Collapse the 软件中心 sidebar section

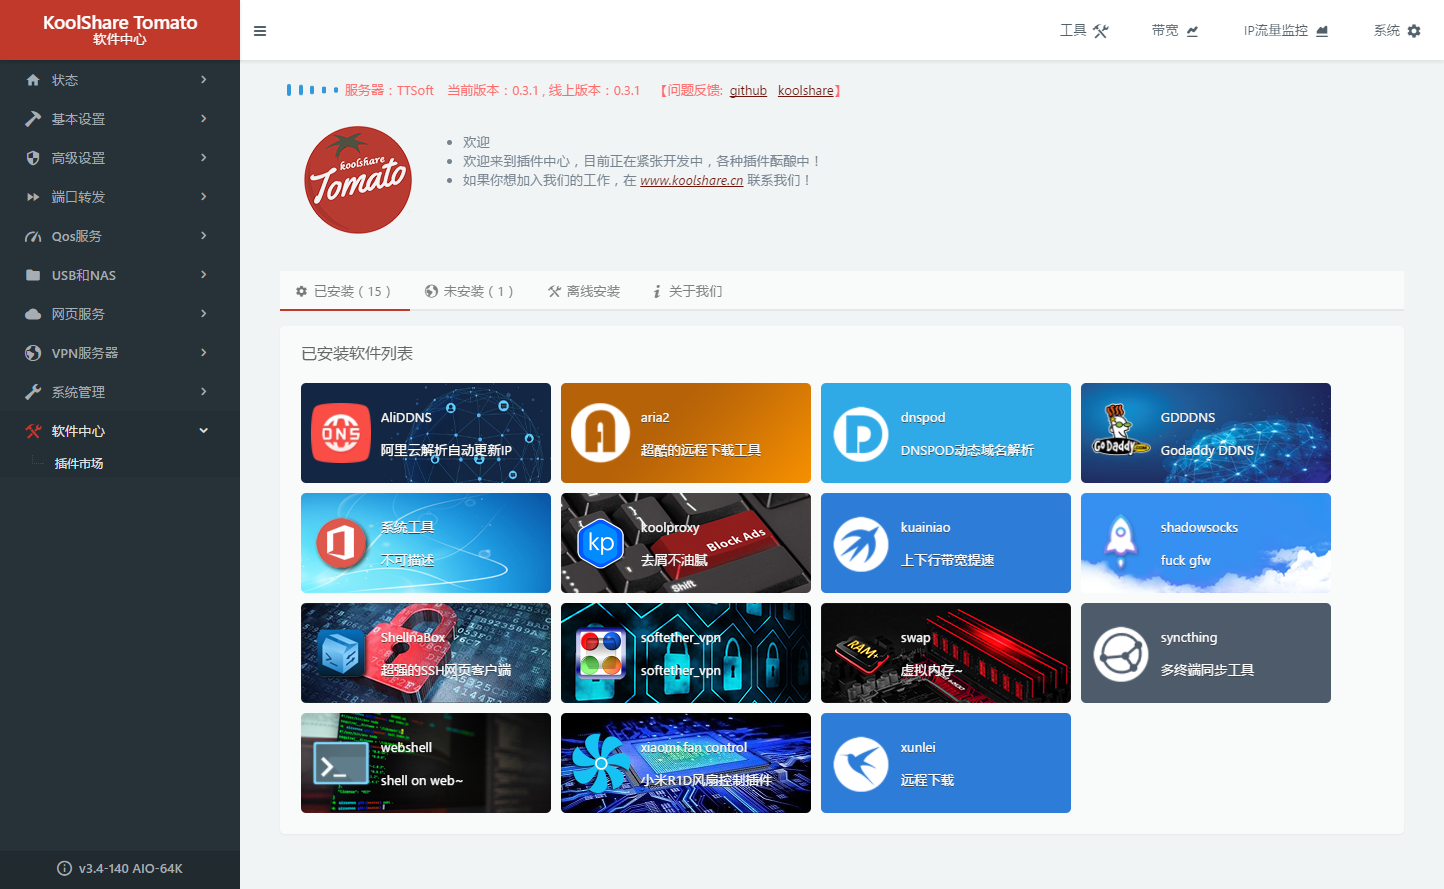tap(120, 431)
